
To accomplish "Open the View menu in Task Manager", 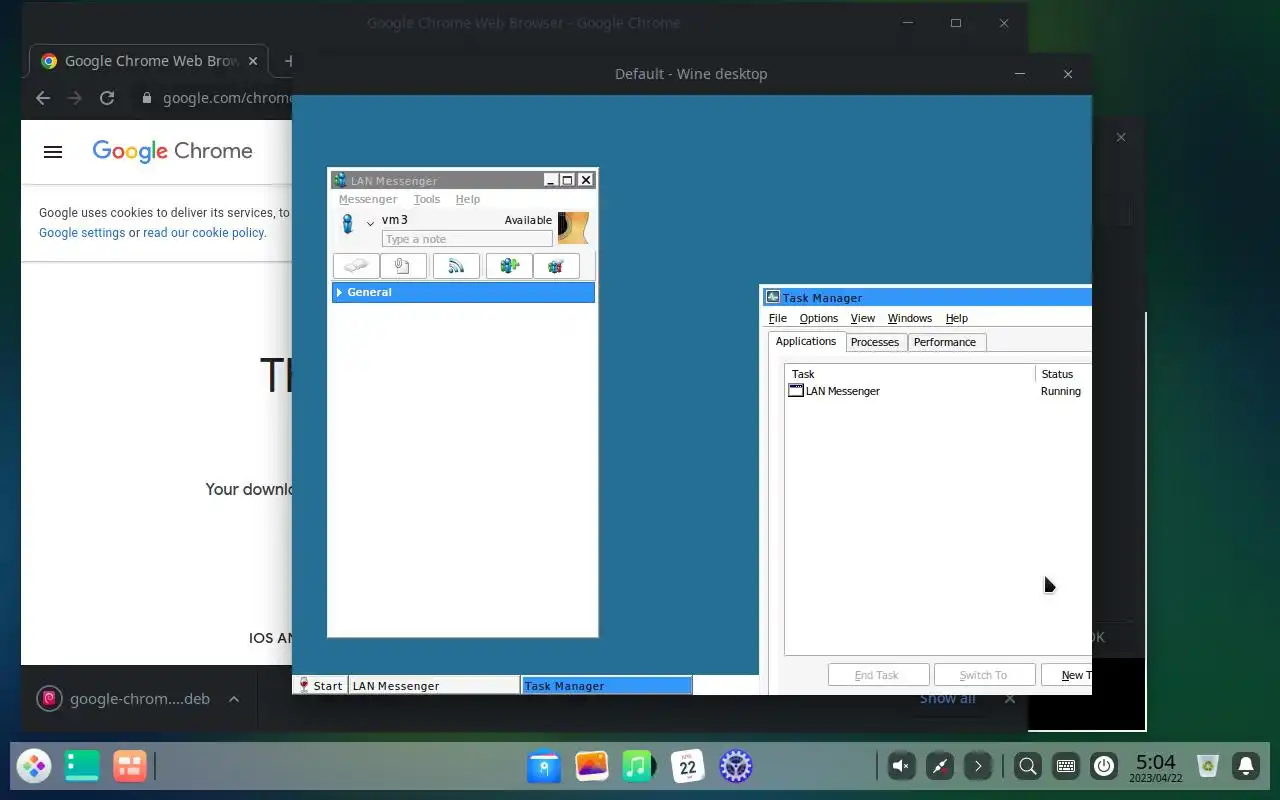I will 862,318.
